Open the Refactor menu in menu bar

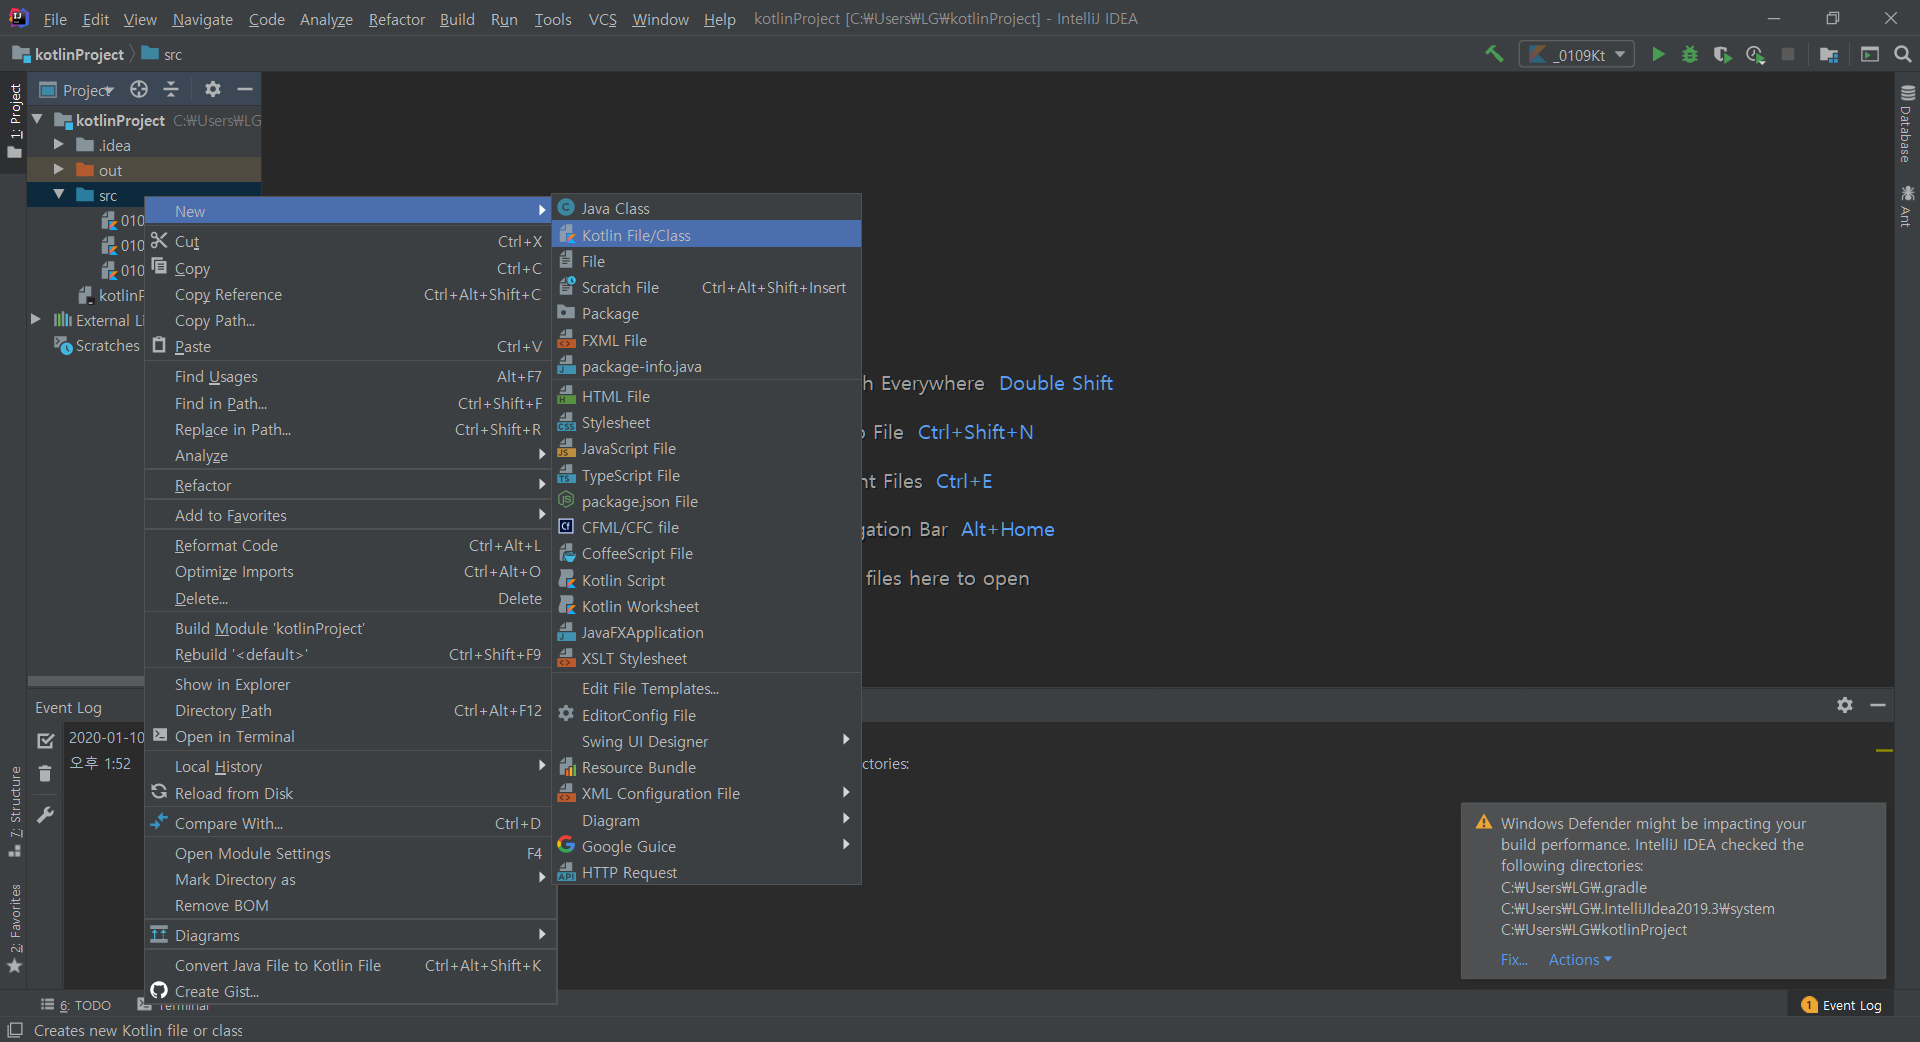tap(396, 19)
